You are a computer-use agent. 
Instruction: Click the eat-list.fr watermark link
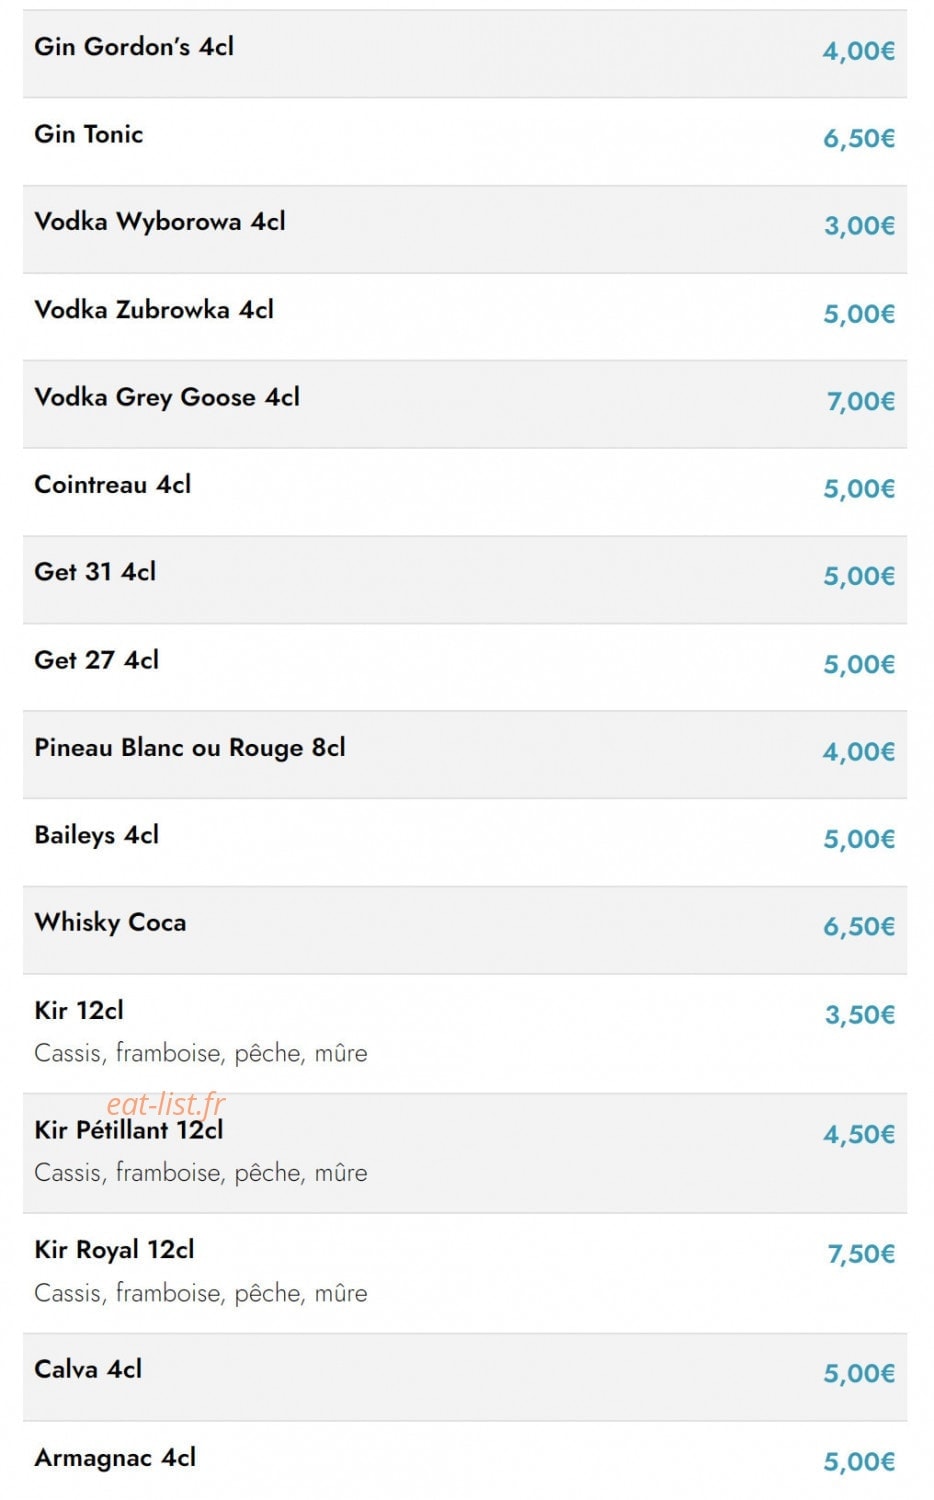(166, 1103)
